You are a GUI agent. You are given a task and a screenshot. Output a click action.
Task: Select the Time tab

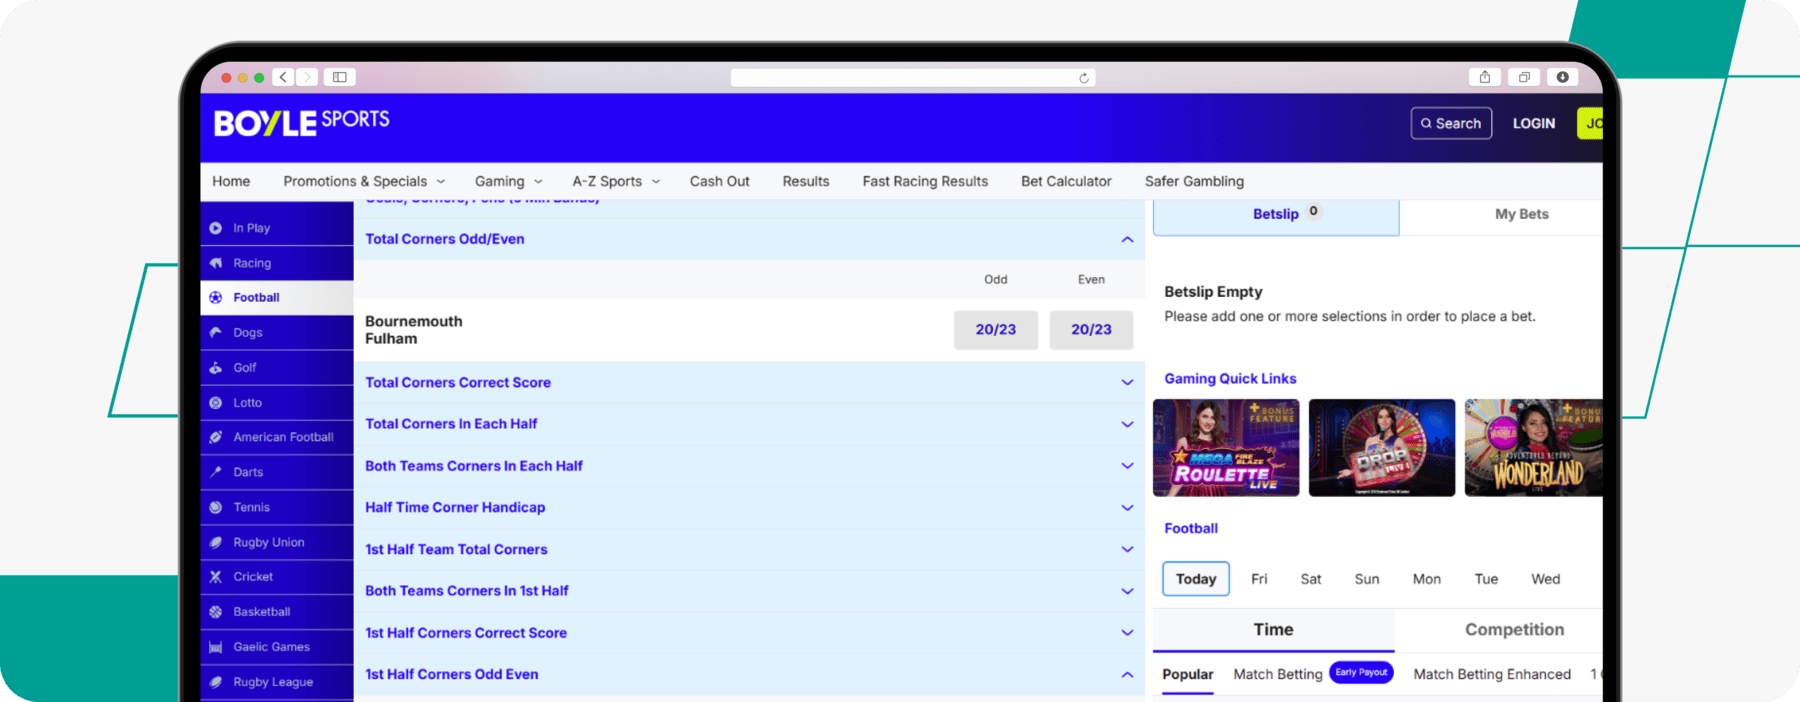[1273, 629]
